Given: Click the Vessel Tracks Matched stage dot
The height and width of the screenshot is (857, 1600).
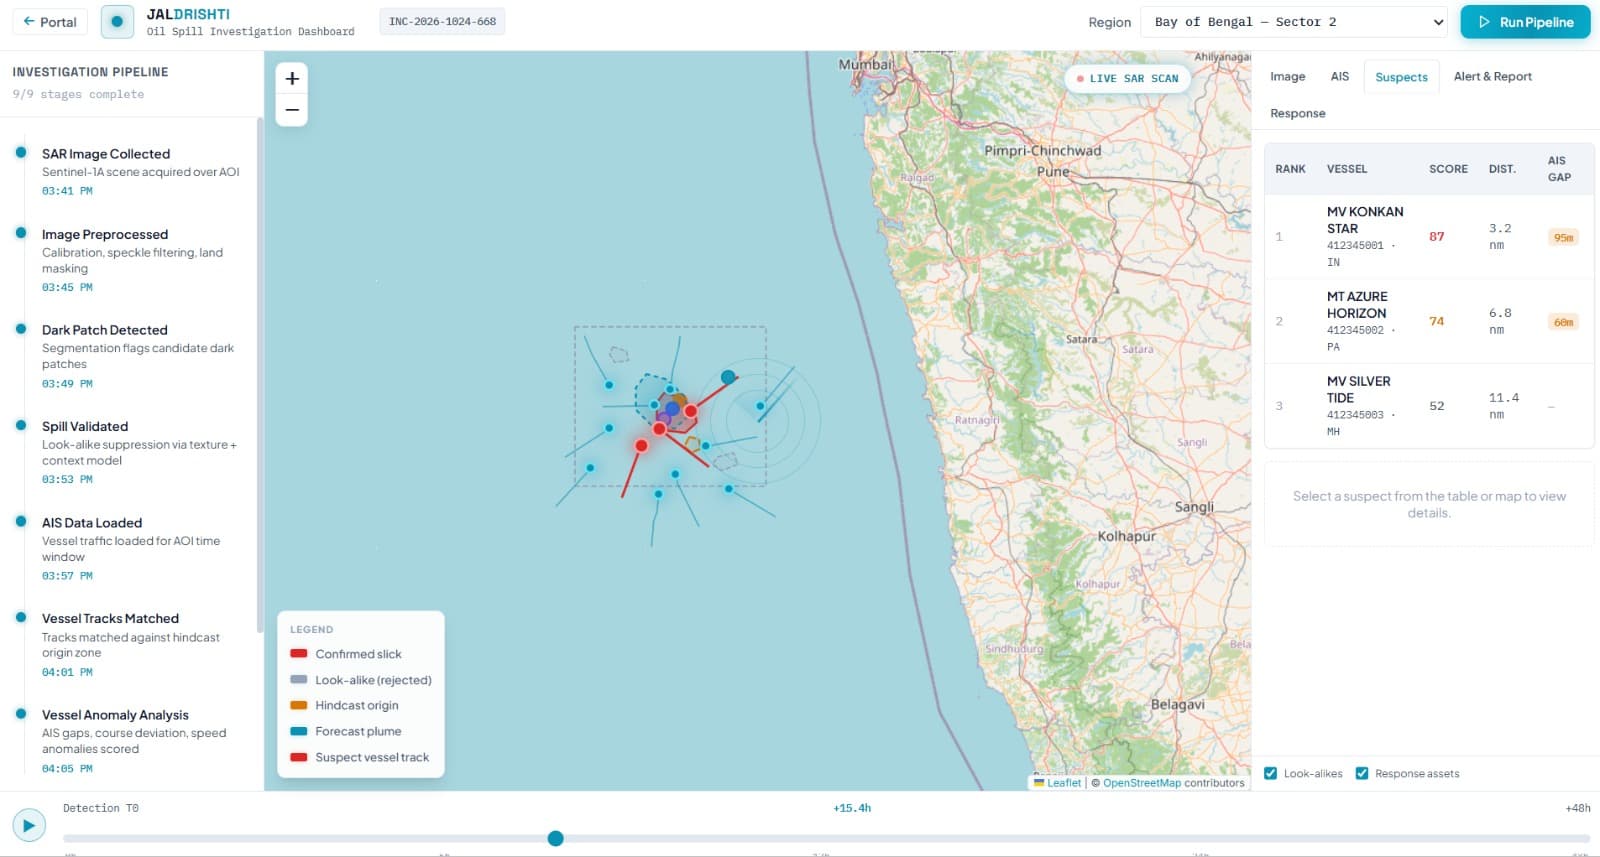Looking at the screenshot, I should click(x=20, y=617).
